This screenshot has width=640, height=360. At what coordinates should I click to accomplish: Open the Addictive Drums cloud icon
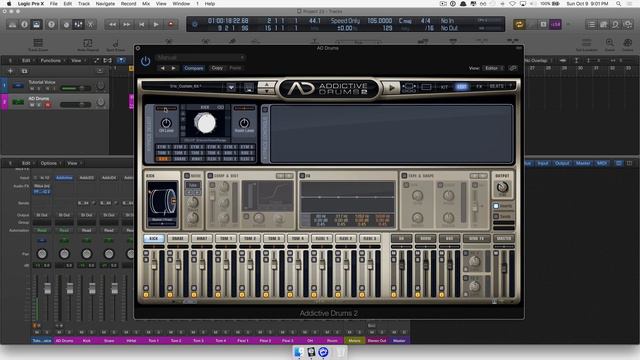[409, 87]
